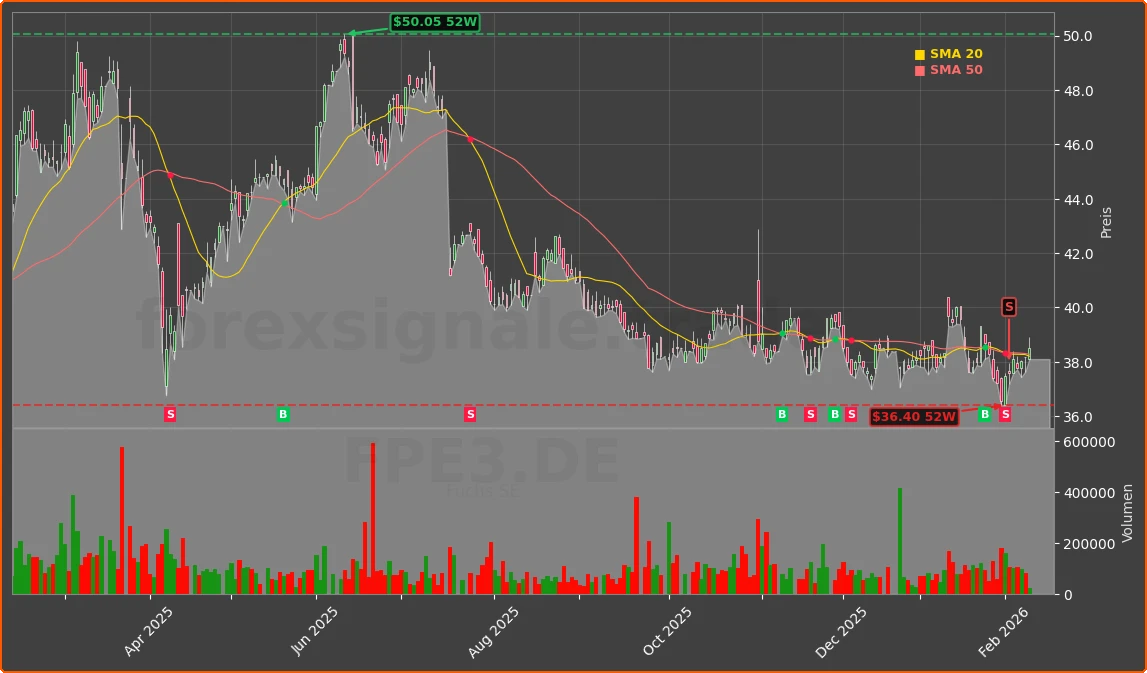
Task: Toggle SMA 50 visibility in the legend
Action: (955, 70)
